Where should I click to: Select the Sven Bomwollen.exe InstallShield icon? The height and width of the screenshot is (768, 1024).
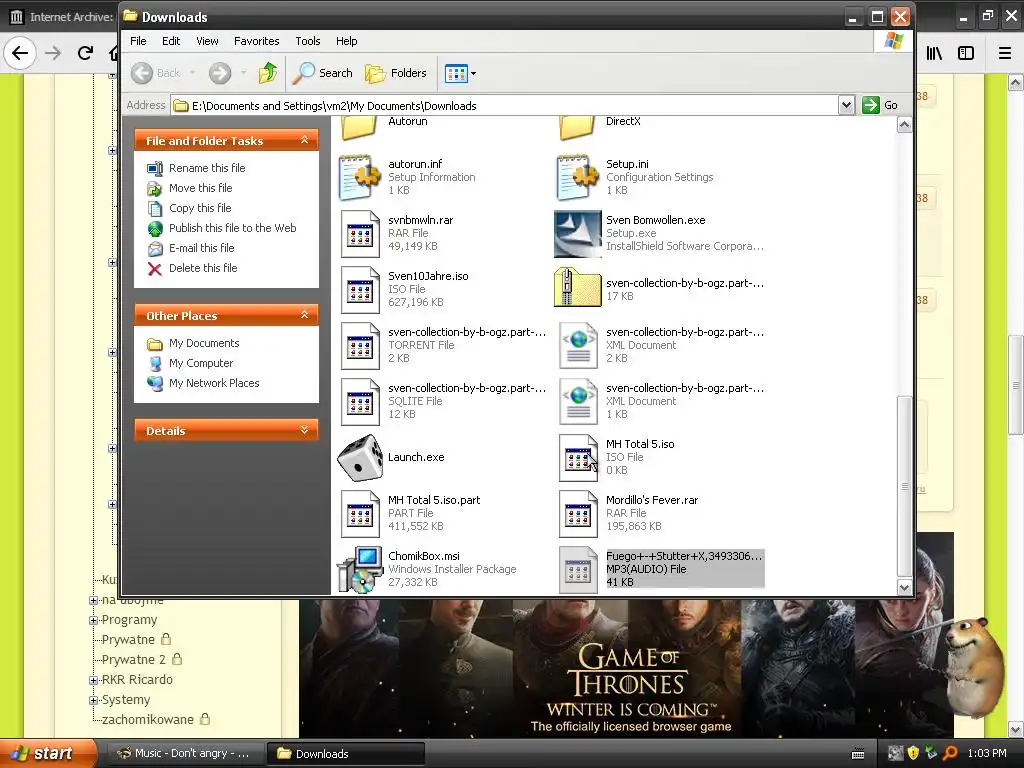pyautogui.click(x=577, y=234)
